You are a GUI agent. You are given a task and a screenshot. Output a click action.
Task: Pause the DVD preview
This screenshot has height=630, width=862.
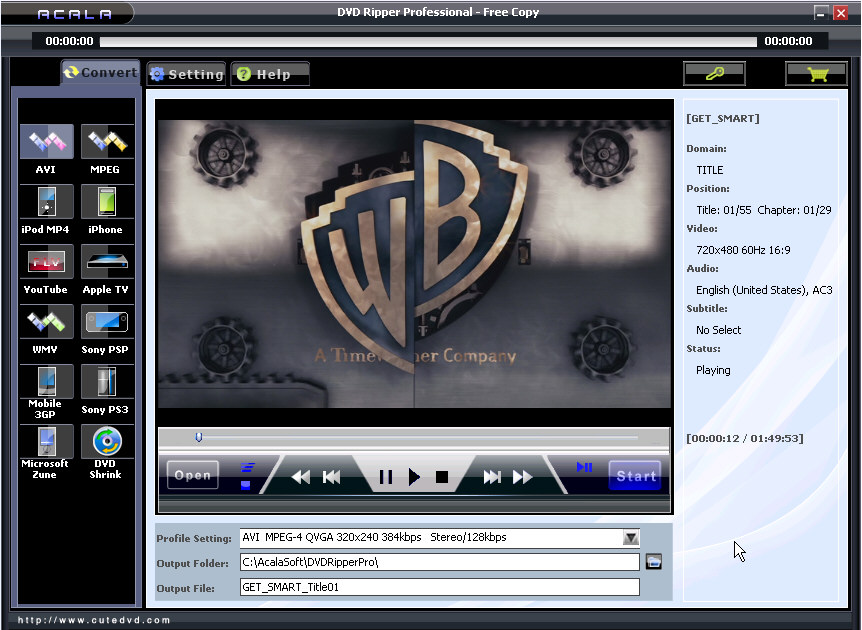click(386, 477)
